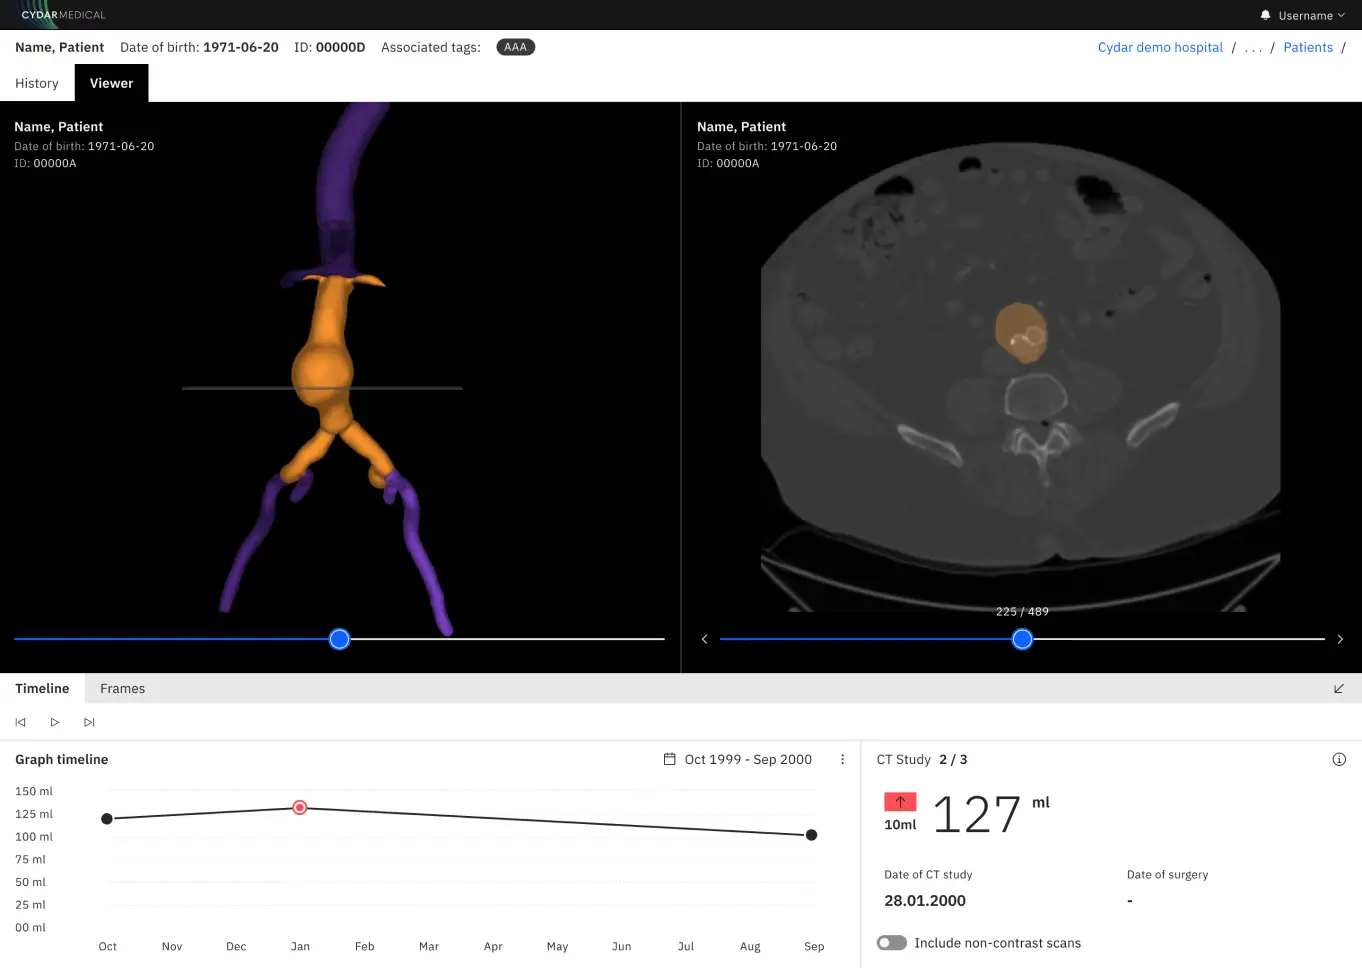The image size is (1362, 968).
Task: Toggle Include non-contrast scans switch
Action: tap(891, 943)
